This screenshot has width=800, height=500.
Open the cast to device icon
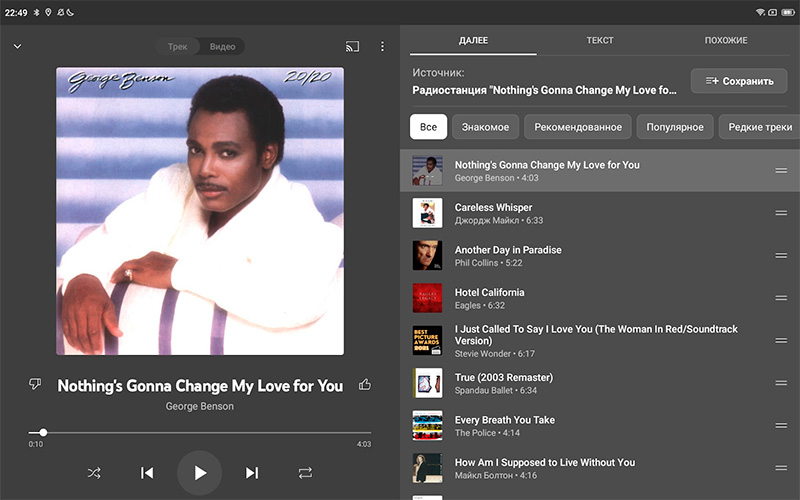(352, 47)
